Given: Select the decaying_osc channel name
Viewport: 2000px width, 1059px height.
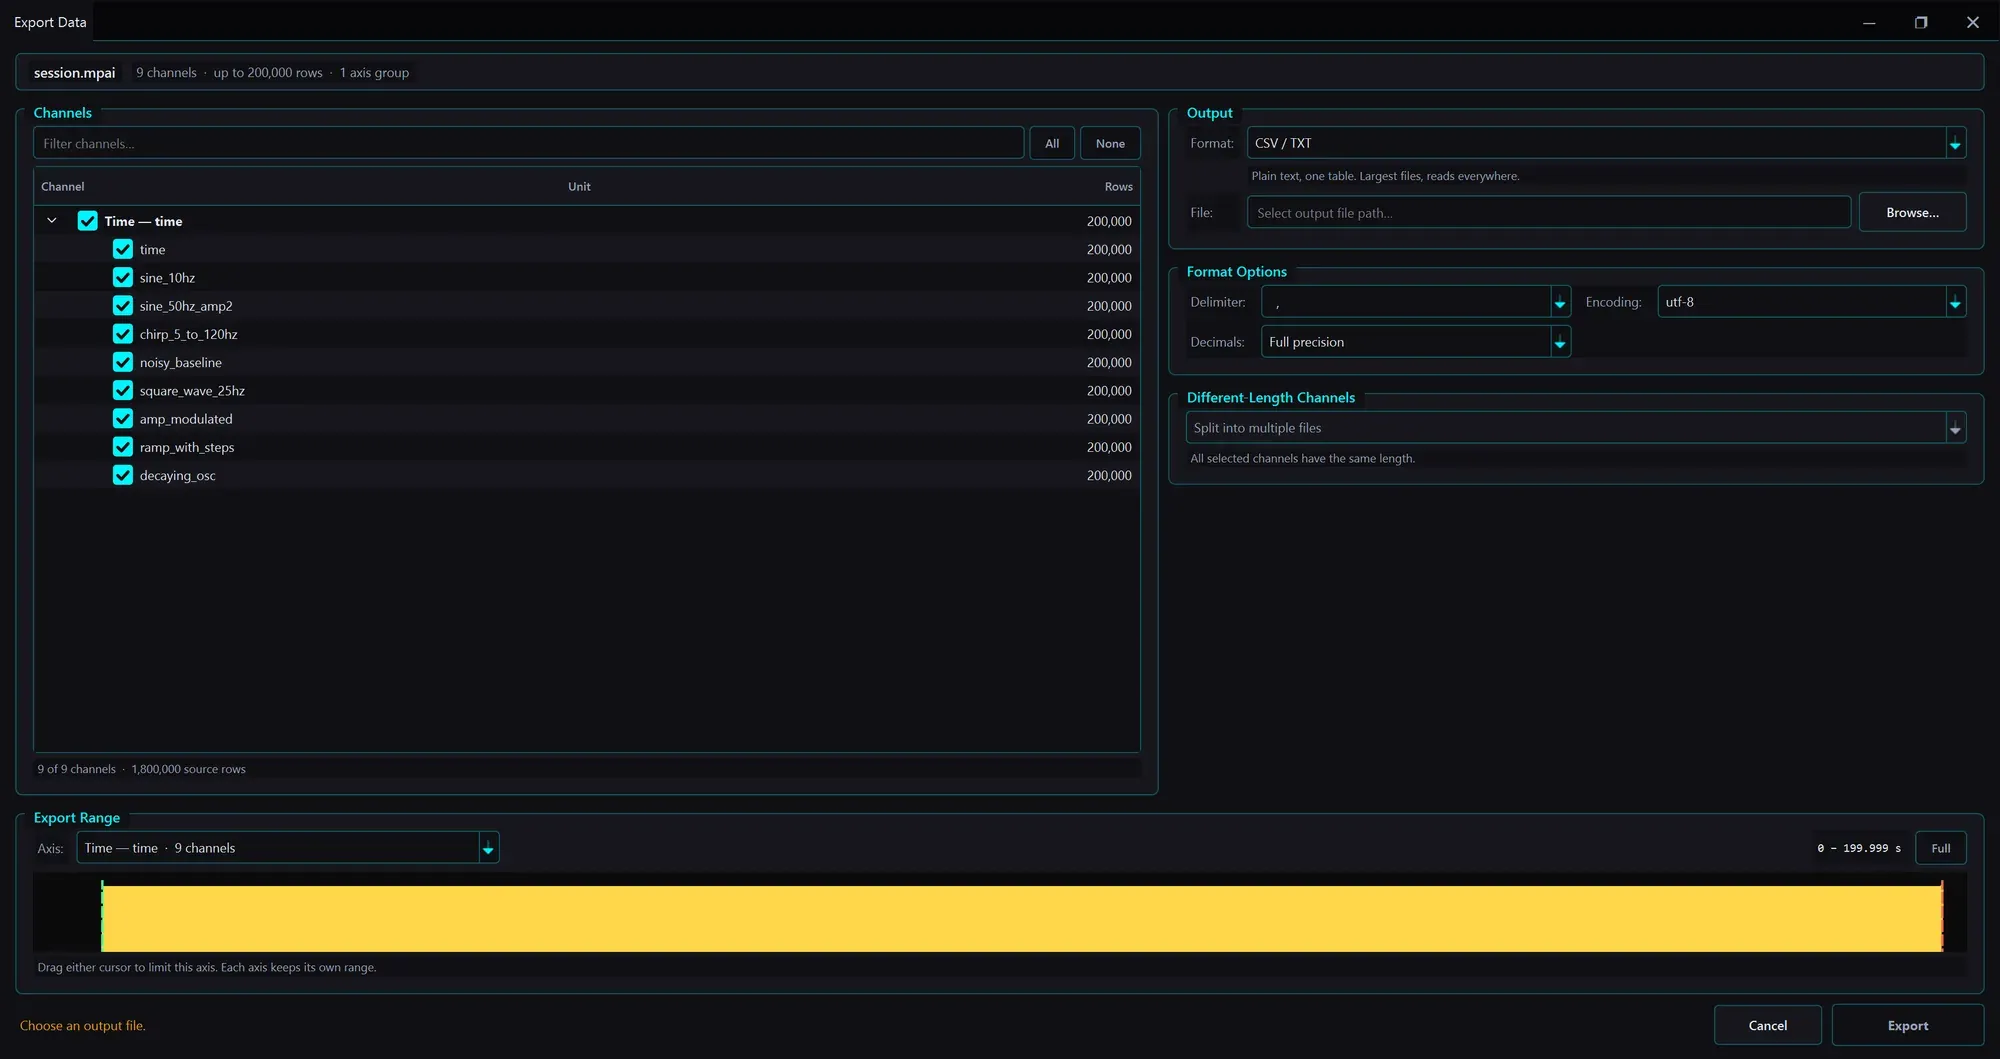Looking at the screenshot, I should click(x=177, y=475).
